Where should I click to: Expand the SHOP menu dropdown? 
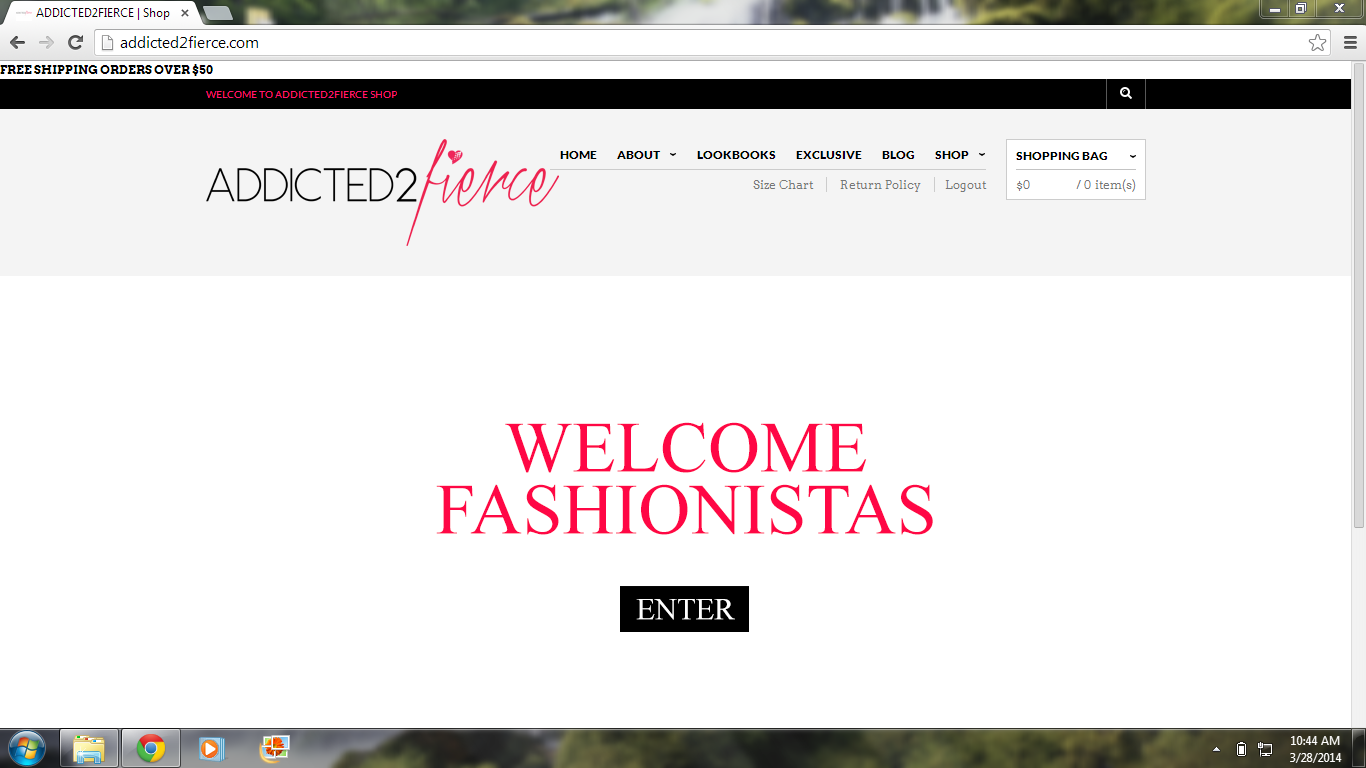click(x=960, y=155)
